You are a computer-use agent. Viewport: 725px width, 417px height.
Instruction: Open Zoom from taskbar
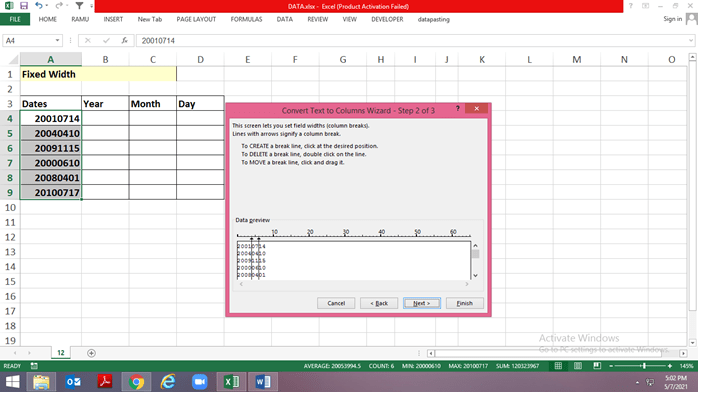click(199, 382)
